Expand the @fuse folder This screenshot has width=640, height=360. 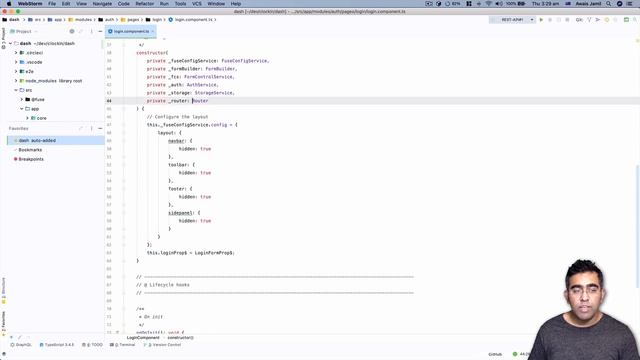coord(22,99)
